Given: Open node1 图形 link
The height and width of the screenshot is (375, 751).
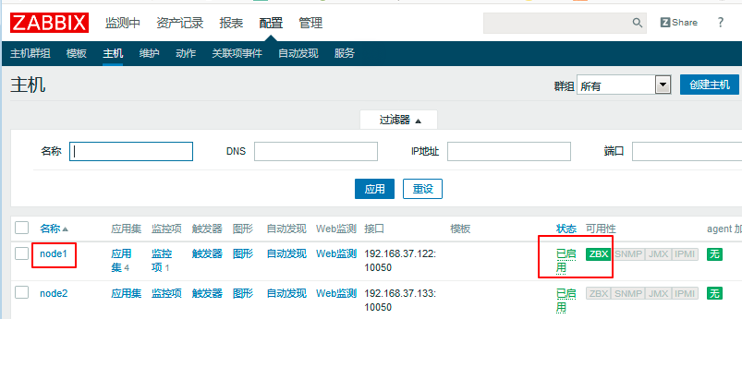Looking at the screenshot, I should [x=243, y=254].
